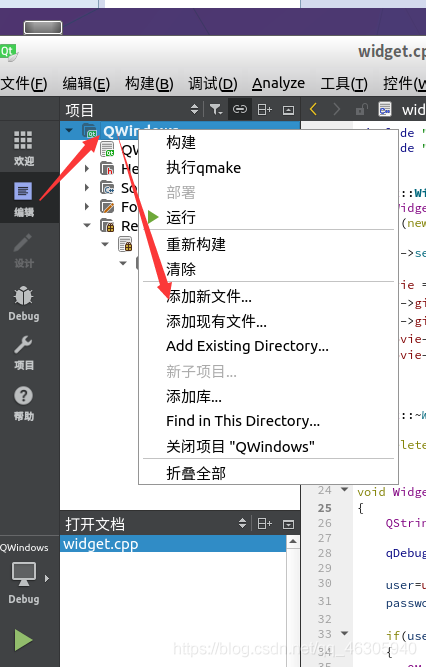Click line number 25 in the editor

pos(325,508)
